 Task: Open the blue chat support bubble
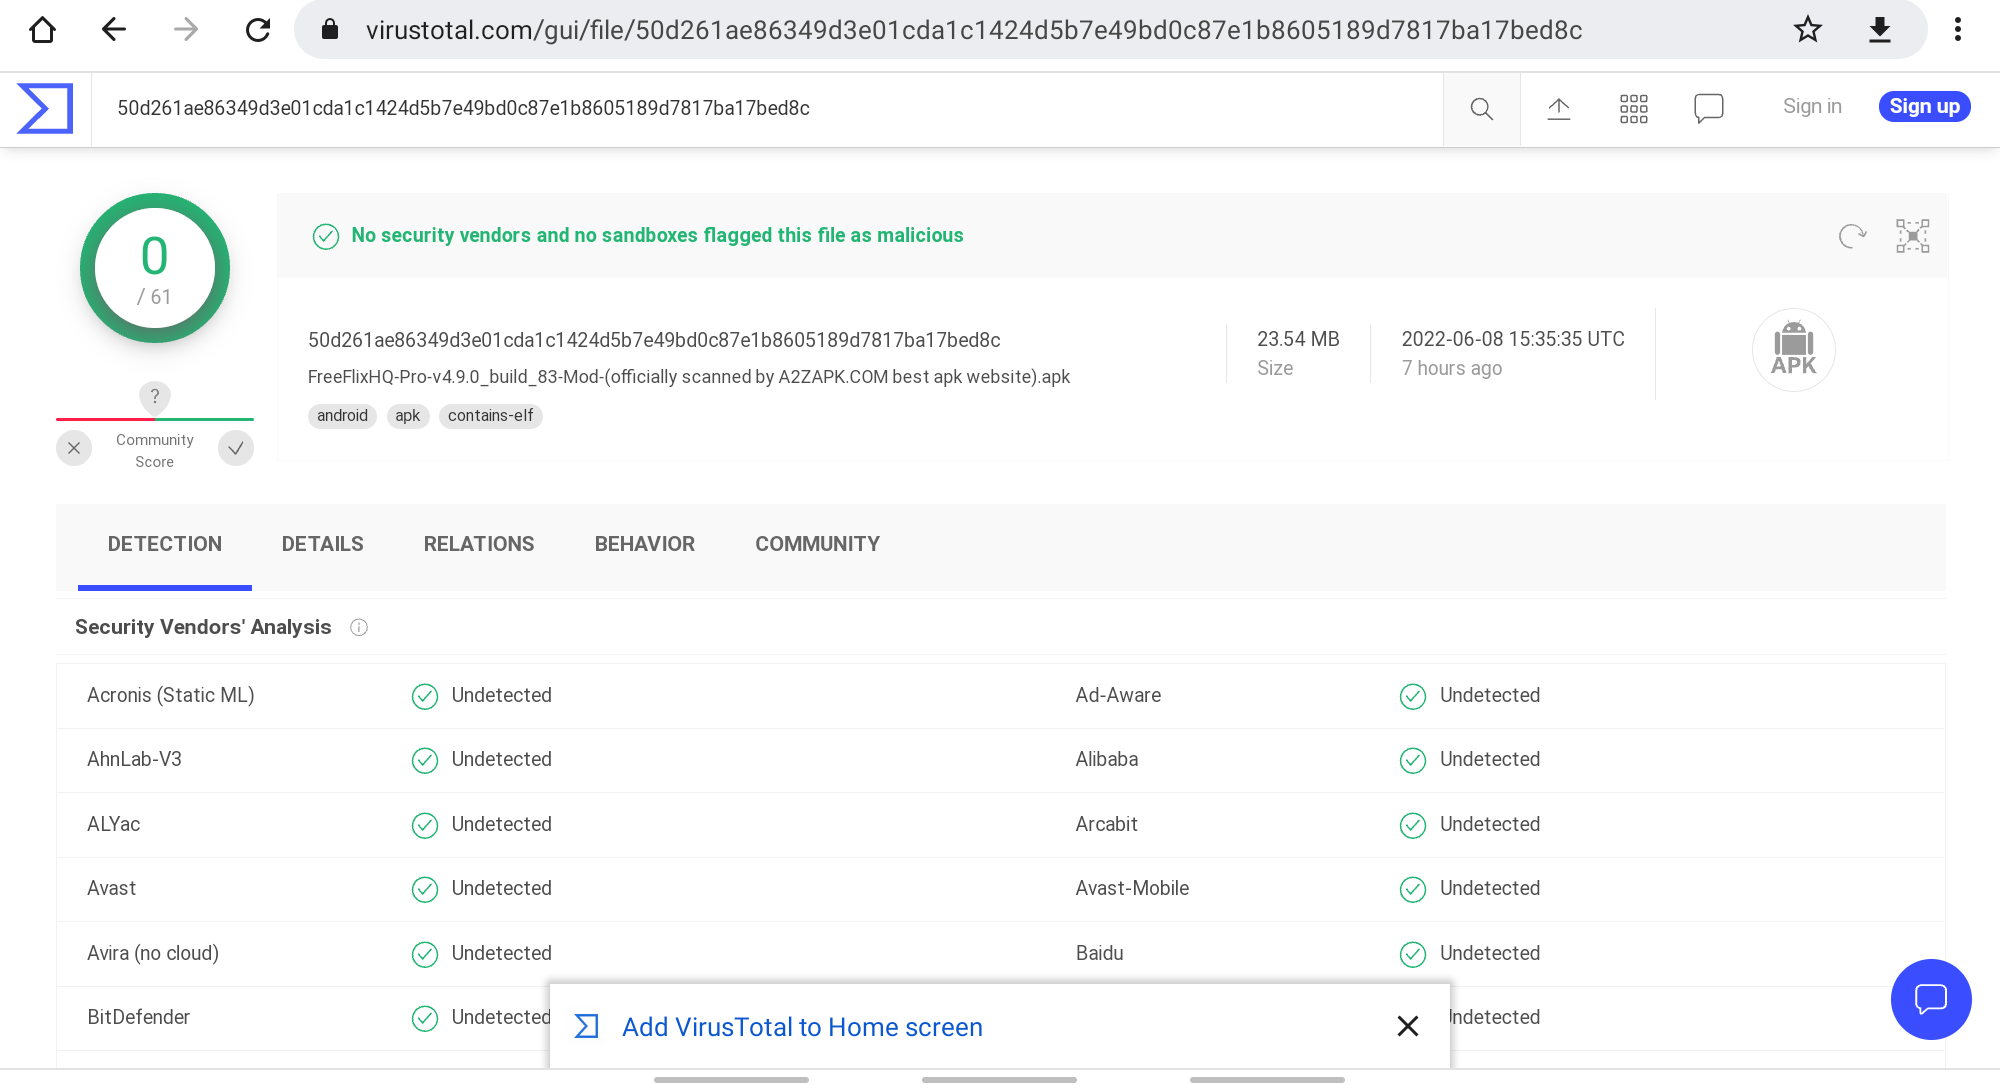click(1930, 999)
